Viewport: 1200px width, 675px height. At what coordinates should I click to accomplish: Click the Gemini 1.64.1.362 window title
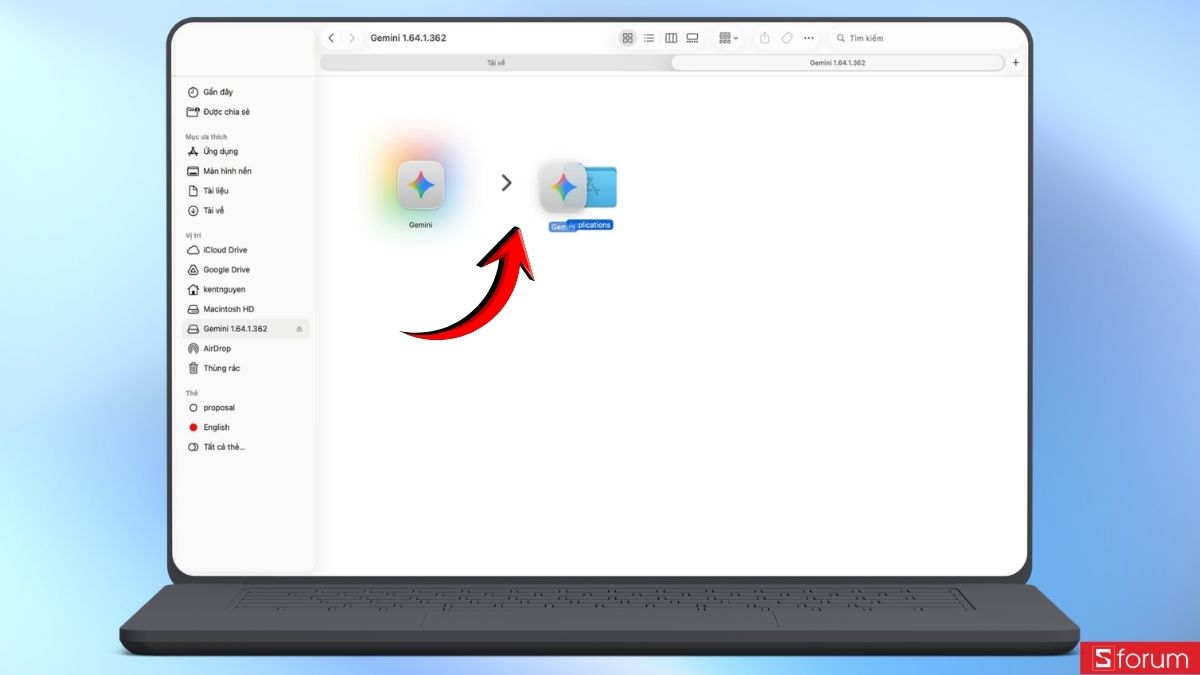tap(408, 38)
